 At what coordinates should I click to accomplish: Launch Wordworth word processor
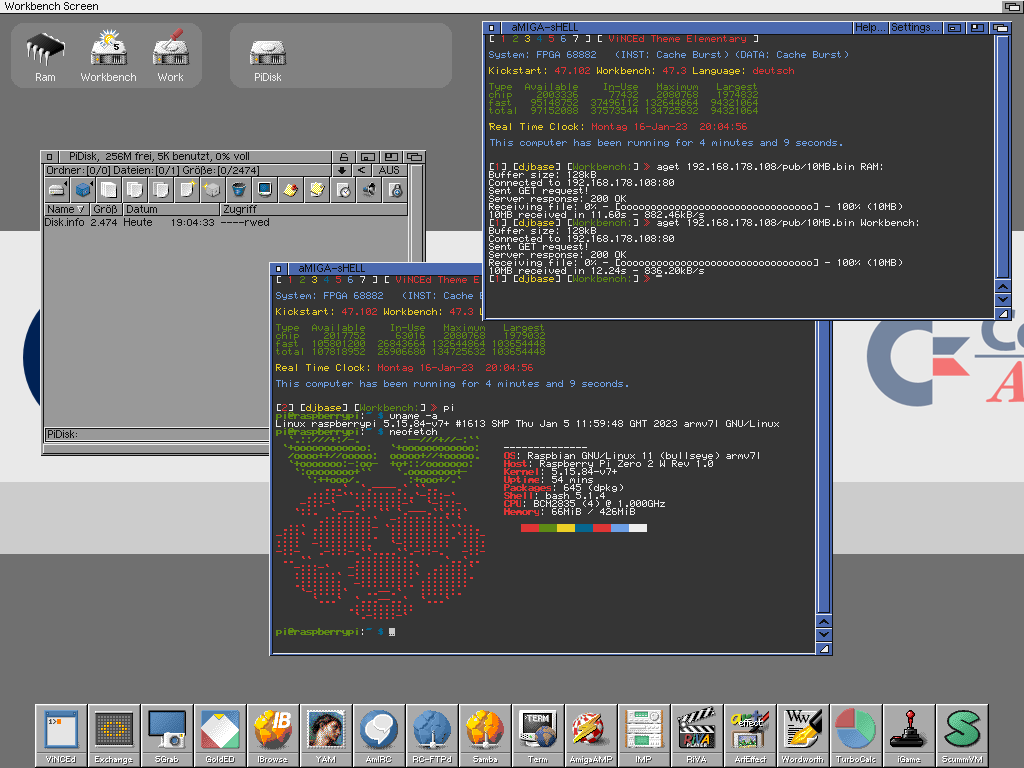(x=803, y=734)
